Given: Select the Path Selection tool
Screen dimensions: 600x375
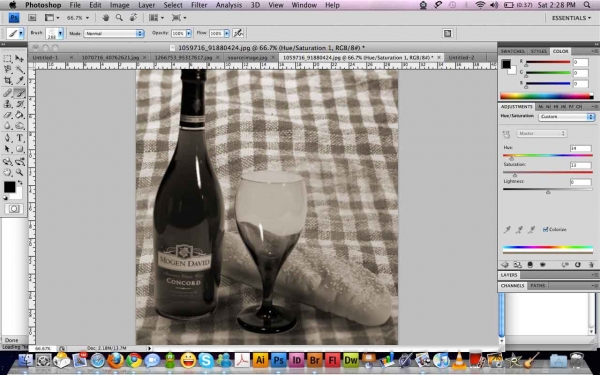Looking at the screenshot, I should [x=7, y=149].
